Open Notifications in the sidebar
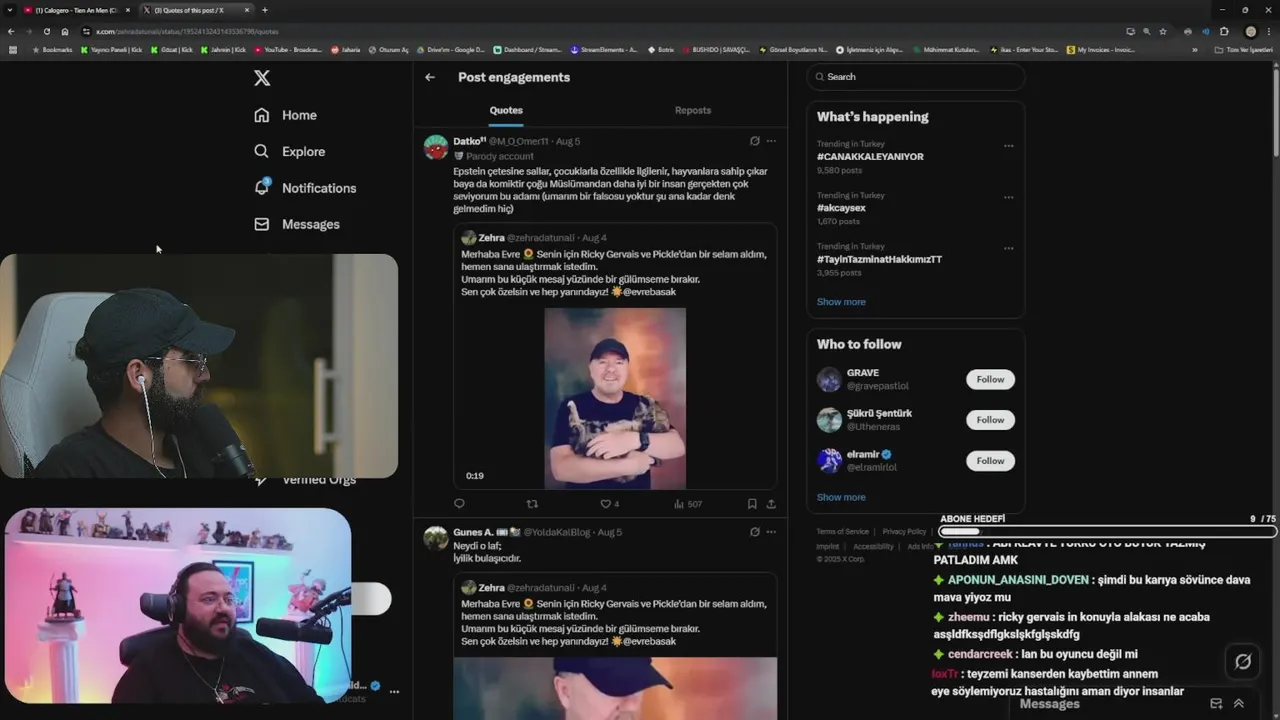 click(x=305, y=188)
